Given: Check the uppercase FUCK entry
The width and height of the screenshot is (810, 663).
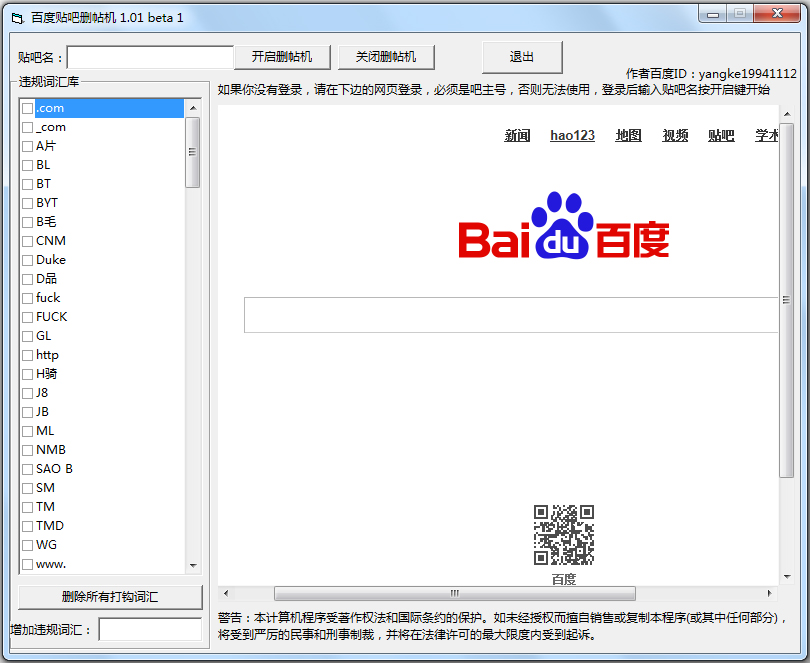Looking at the screenshot, I should [27, 317].
